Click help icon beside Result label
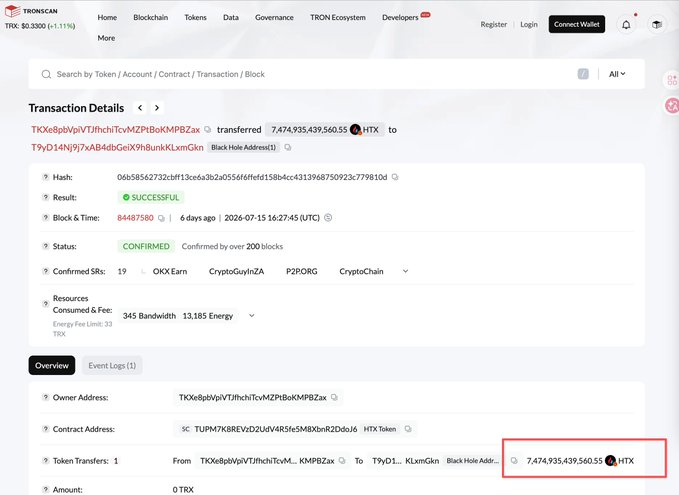The image size is (679, 495). 45,197
